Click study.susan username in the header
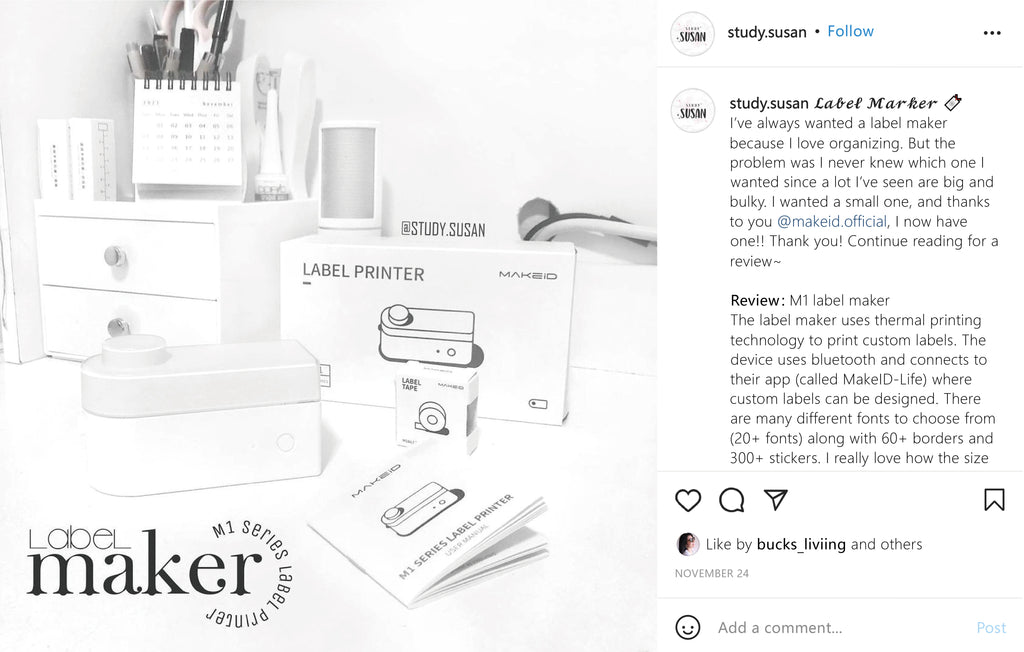Screen dimensions: 1024x652 (767, 32)
